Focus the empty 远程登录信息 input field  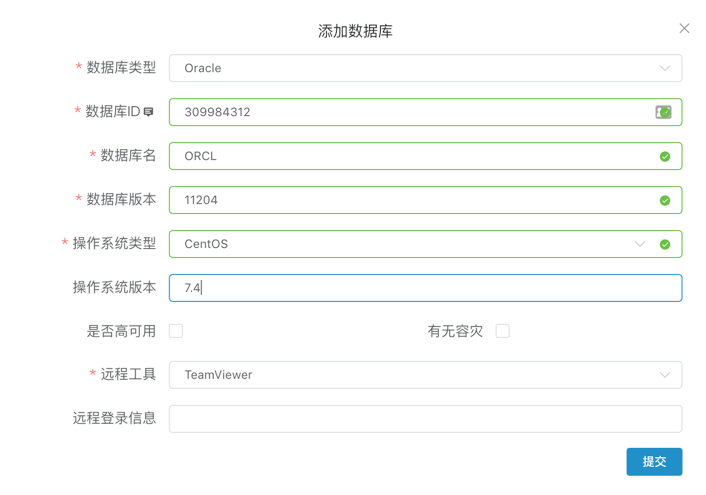click(425, 419)
